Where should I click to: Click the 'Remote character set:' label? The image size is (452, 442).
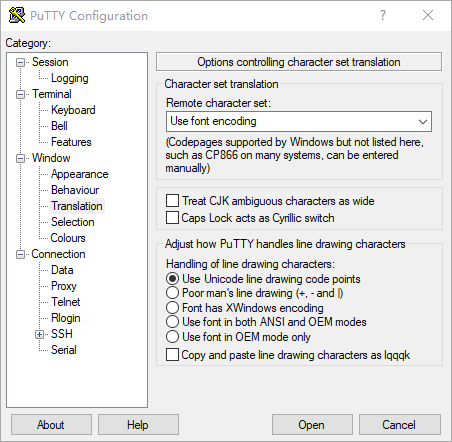tap(218, 103)
